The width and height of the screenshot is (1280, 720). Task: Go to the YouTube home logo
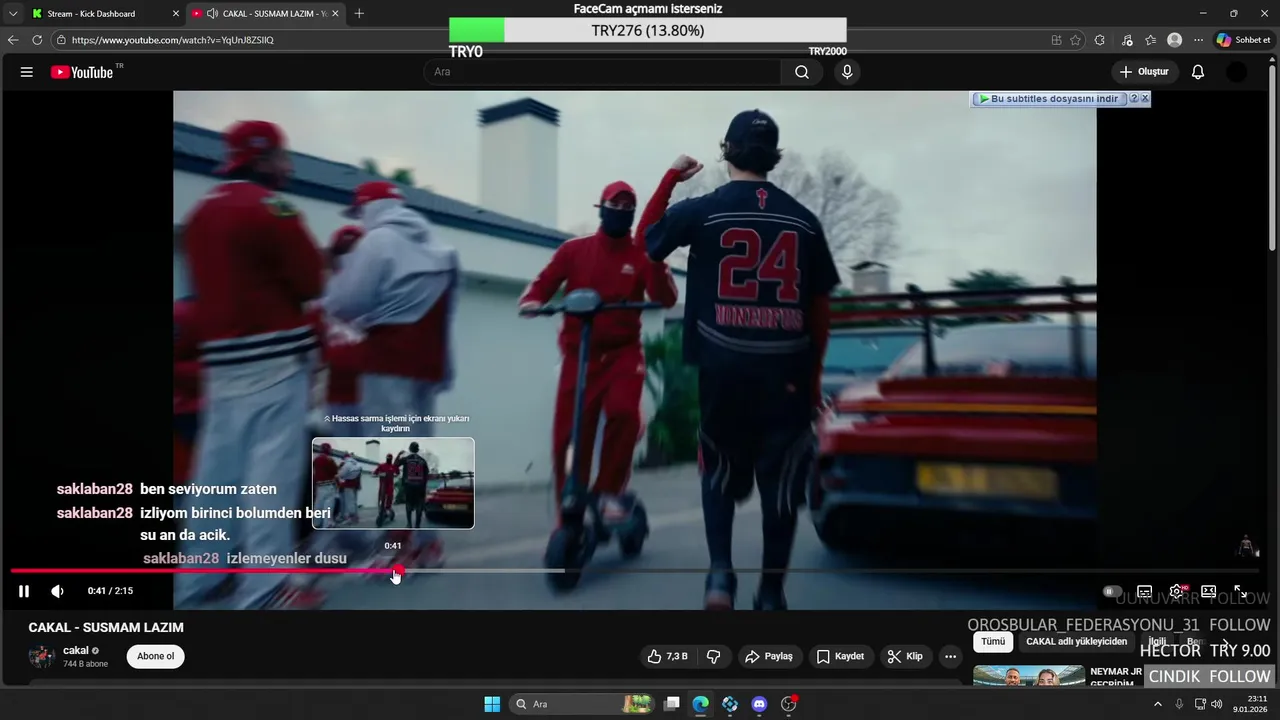(x=82, y=72)
